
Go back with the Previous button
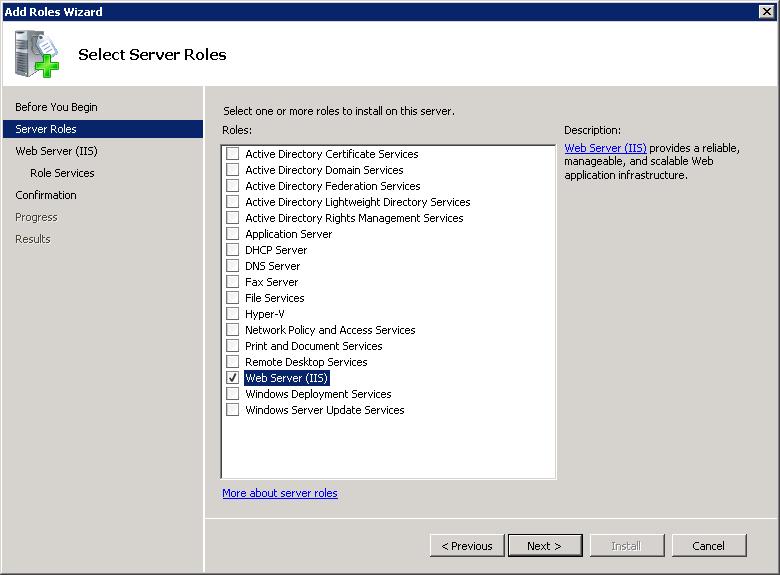pyautogui.click(x=467, y=546)
